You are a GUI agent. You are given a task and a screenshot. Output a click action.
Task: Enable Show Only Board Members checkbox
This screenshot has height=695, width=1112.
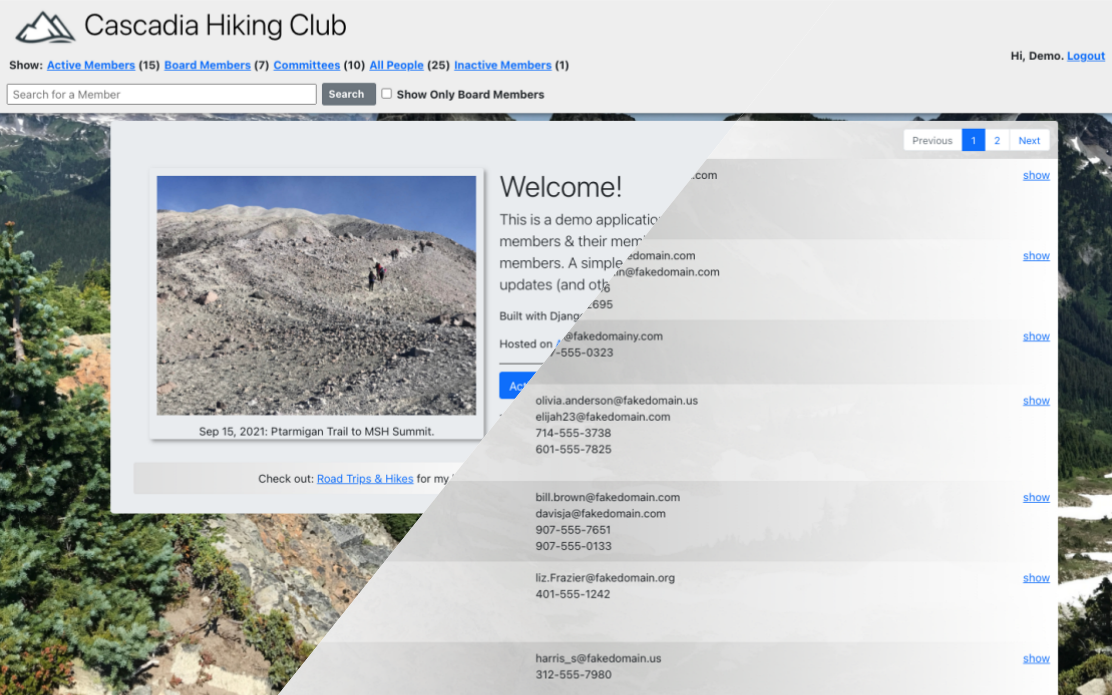(387, 94)
